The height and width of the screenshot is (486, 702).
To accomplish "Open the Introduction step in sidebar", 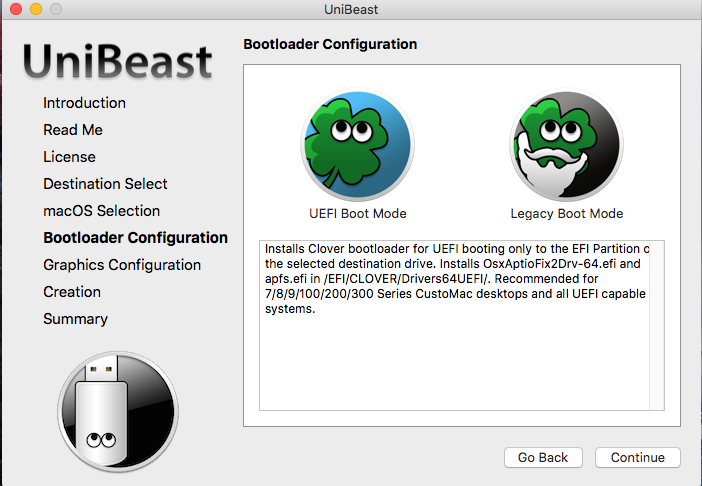I will 84,103.
